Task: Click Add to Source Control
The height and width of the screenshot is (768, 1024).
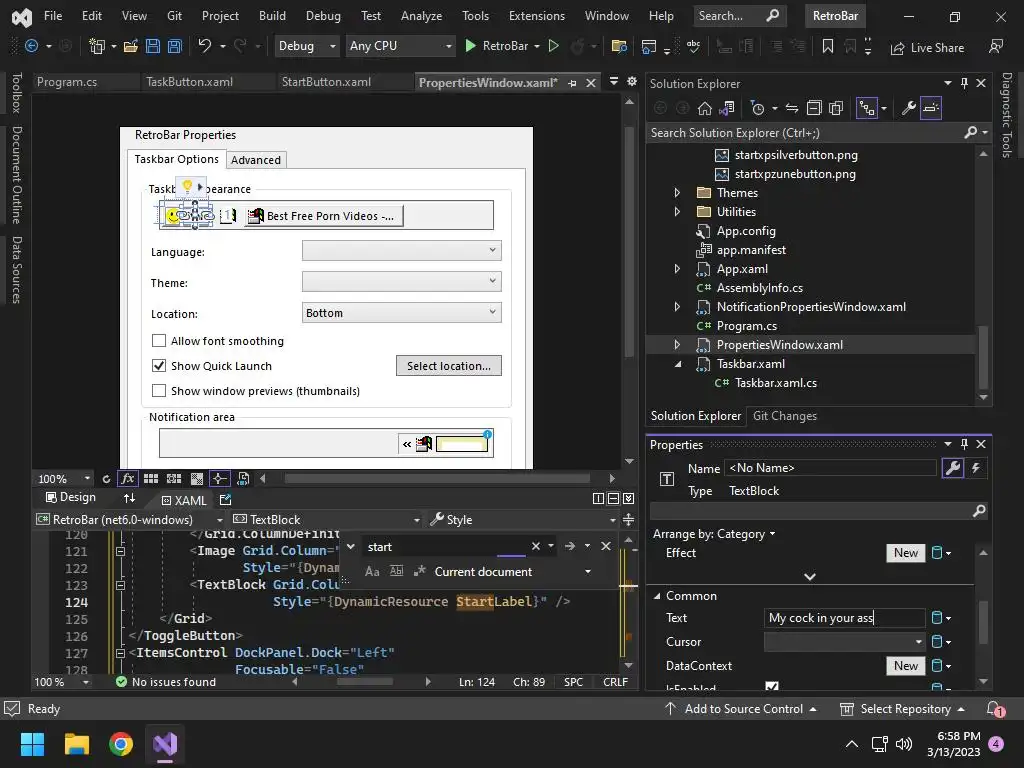Action: (741, 709)
